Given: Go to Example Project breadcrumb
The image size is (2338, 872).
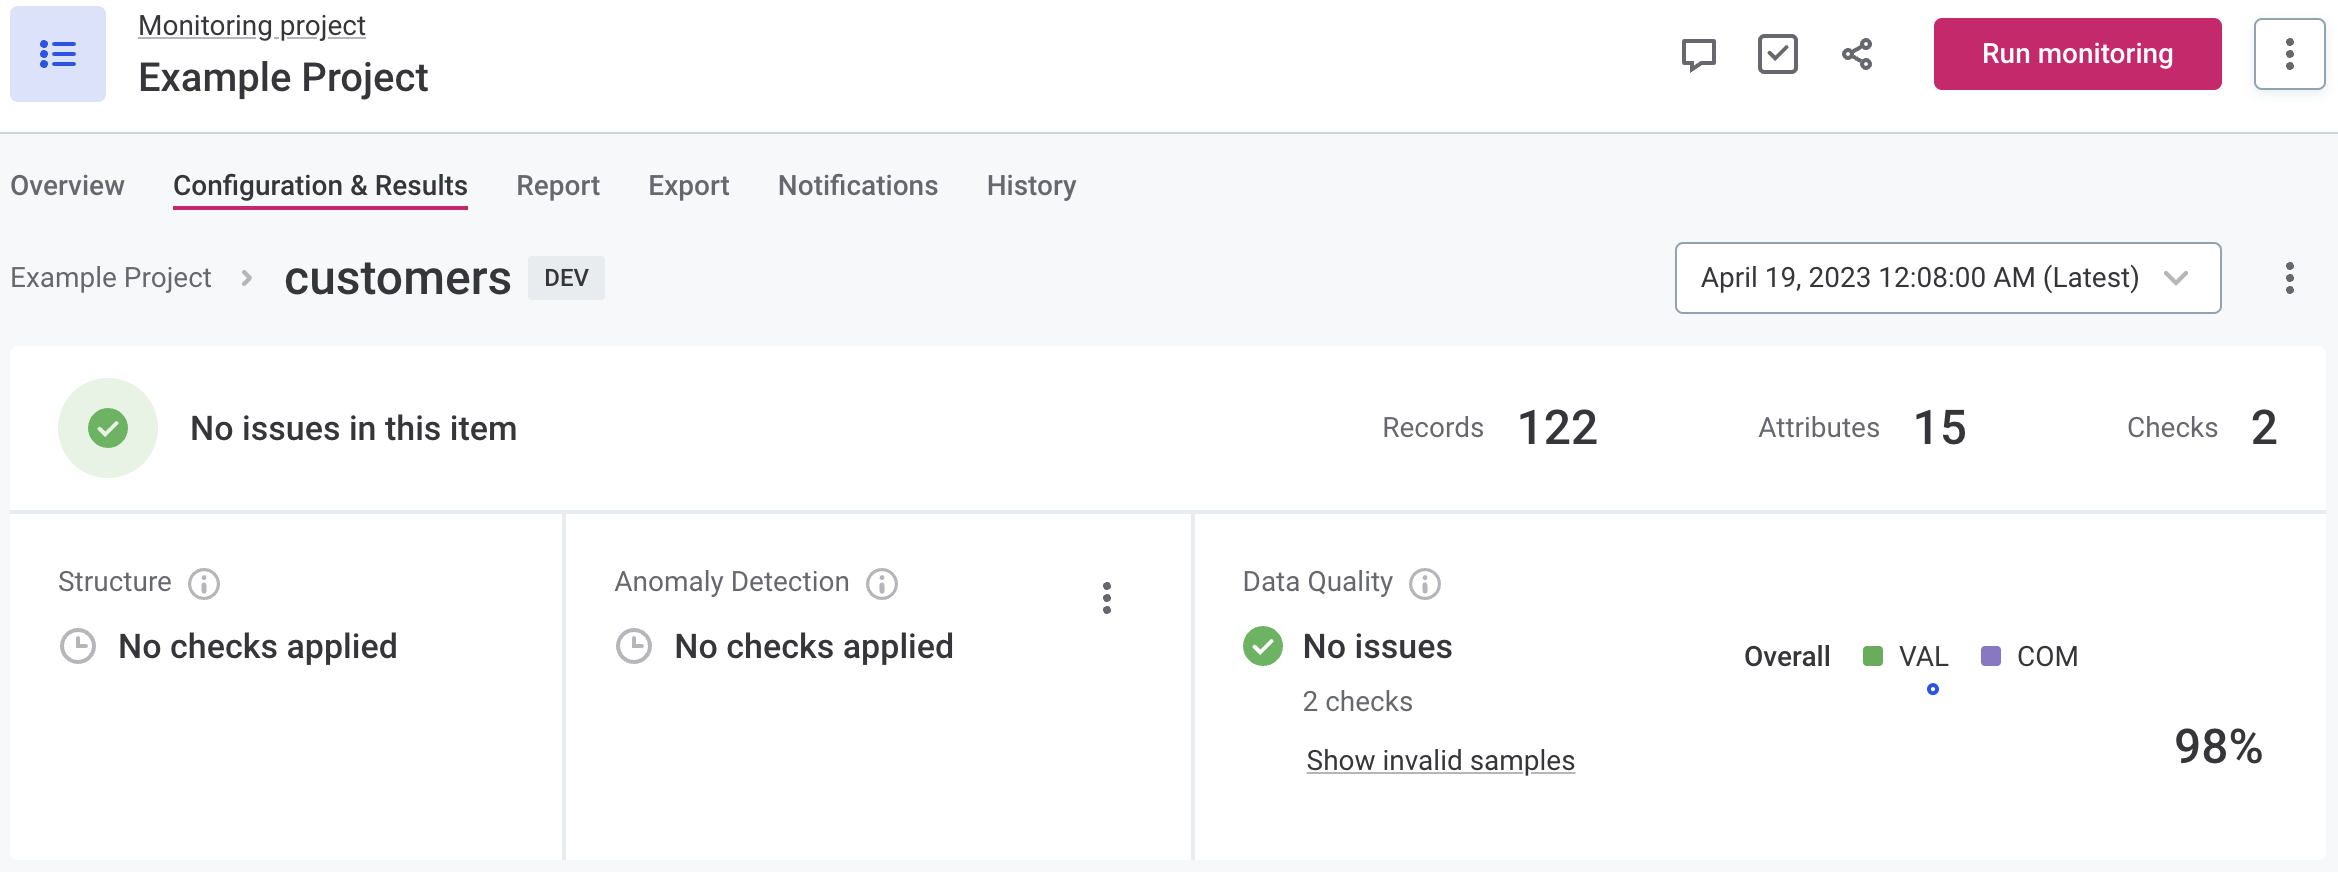Looking at the screenshot, I should pyautogui.click(x=111, y=278).
